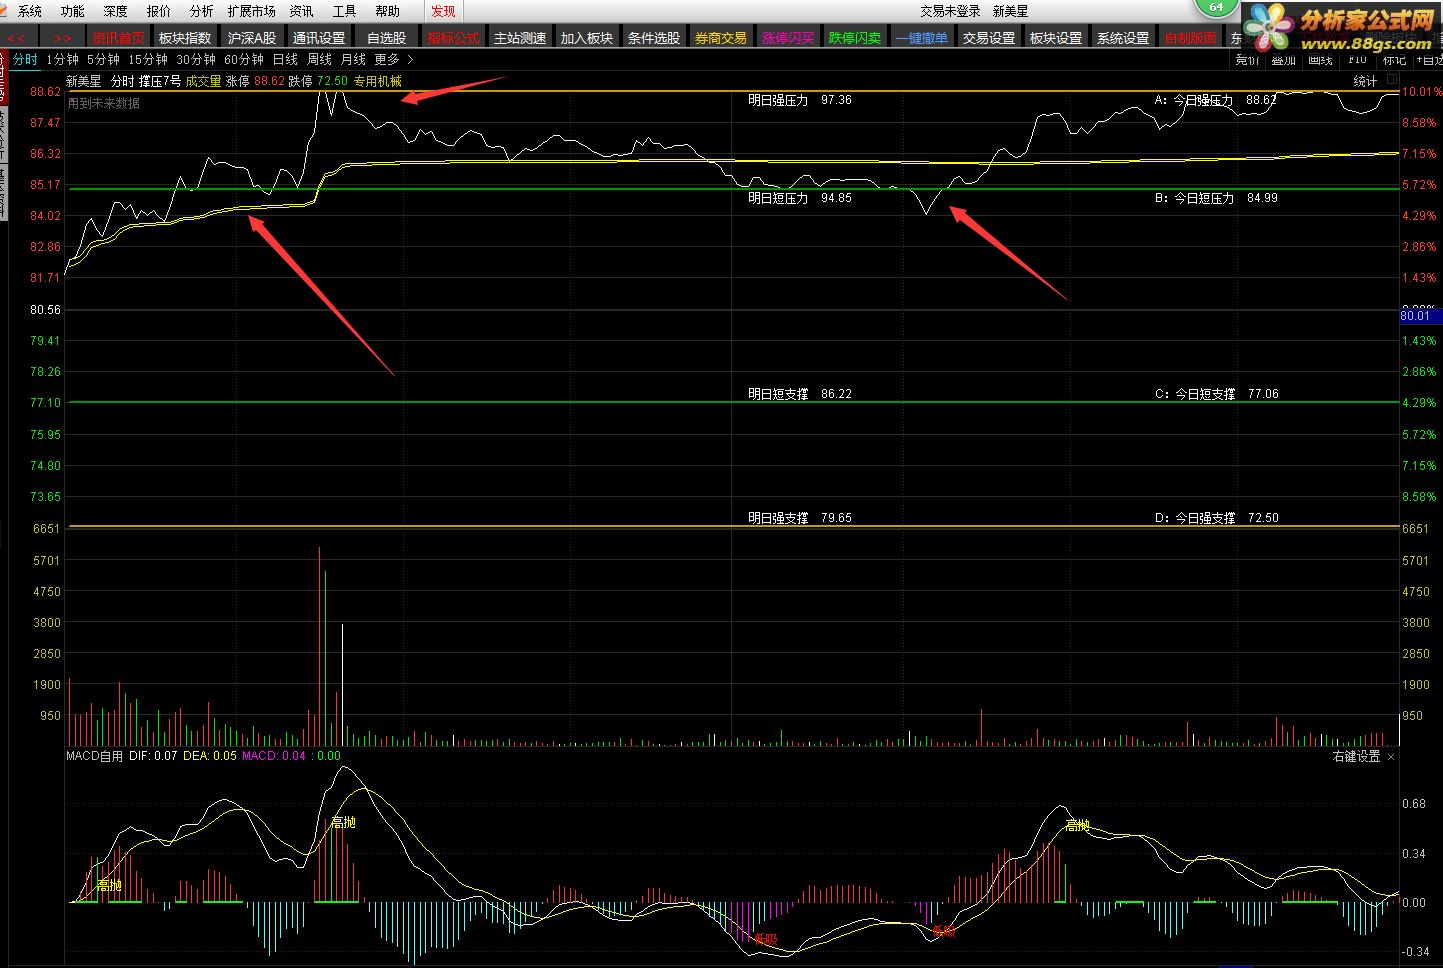Click the 专用机械 sector label
This screenshot has width=1443, height=968.
[378, 81]
